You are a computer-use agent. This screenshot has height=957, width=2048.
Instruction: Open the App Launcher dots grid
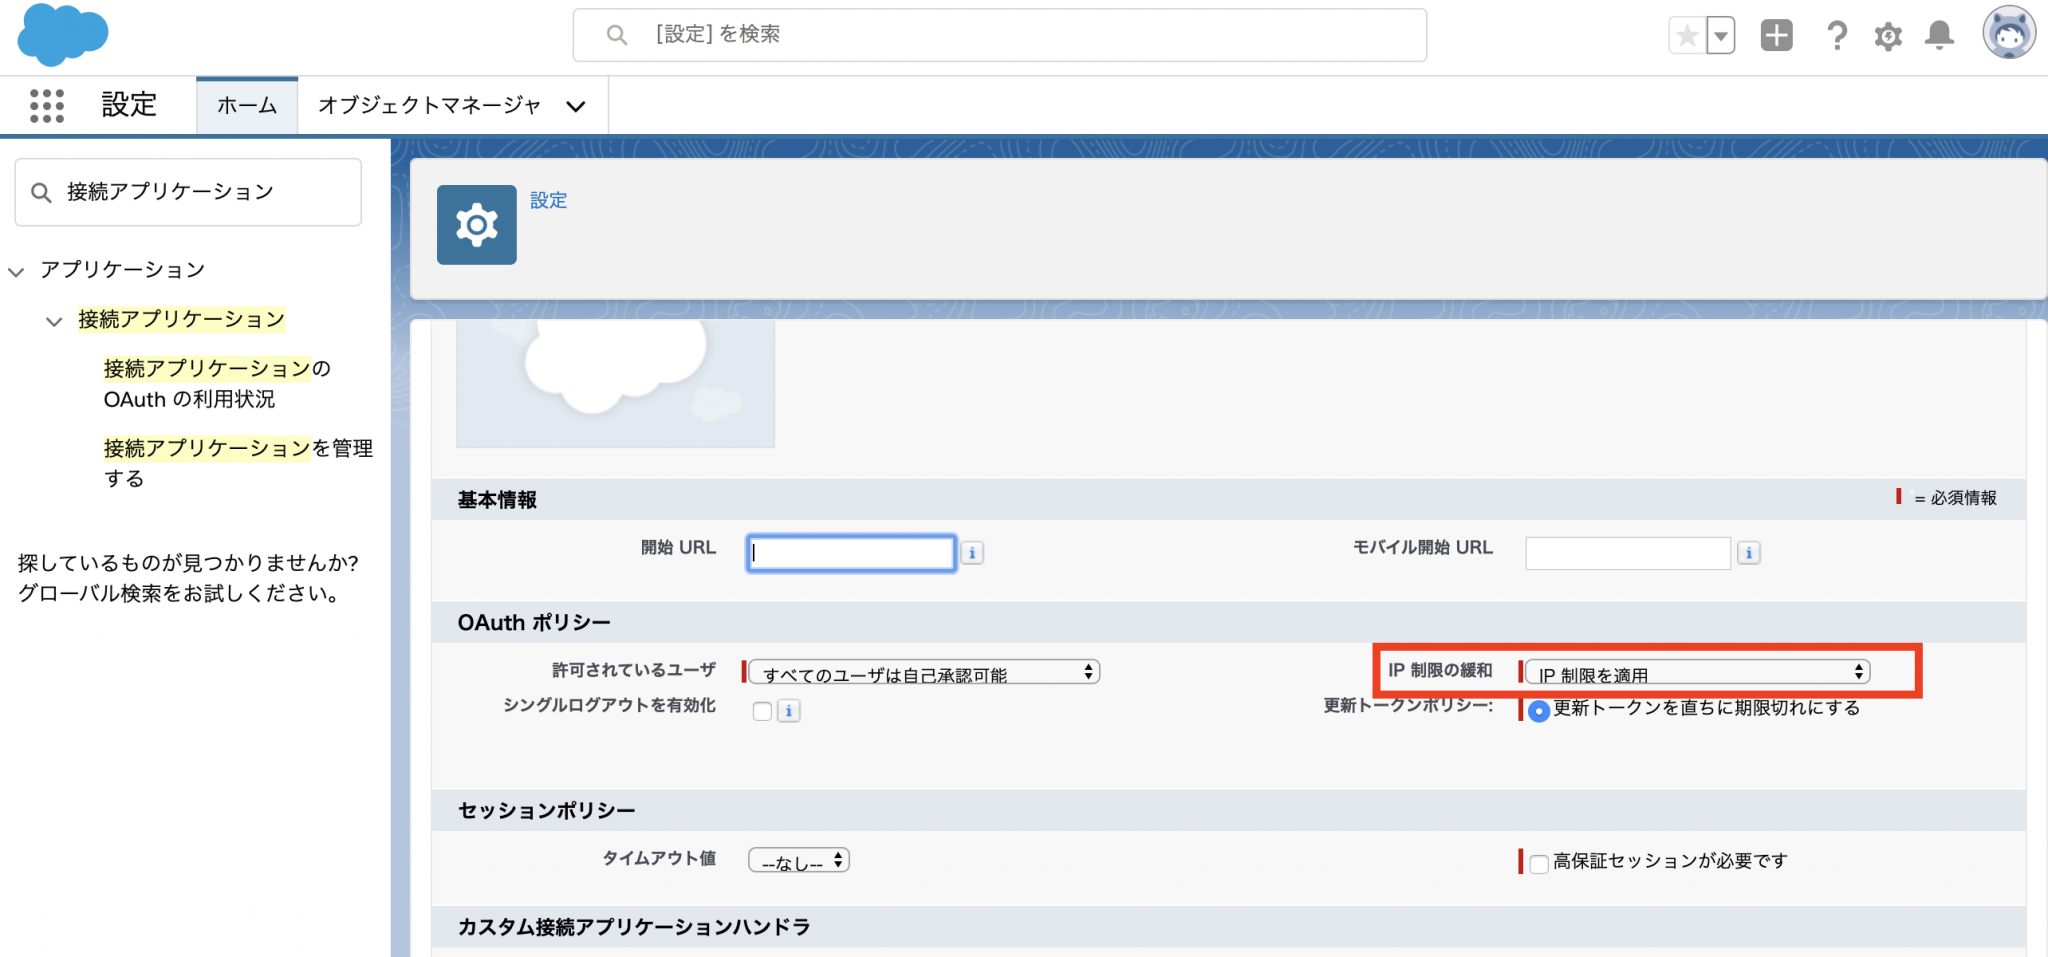[x=46, y=105]
